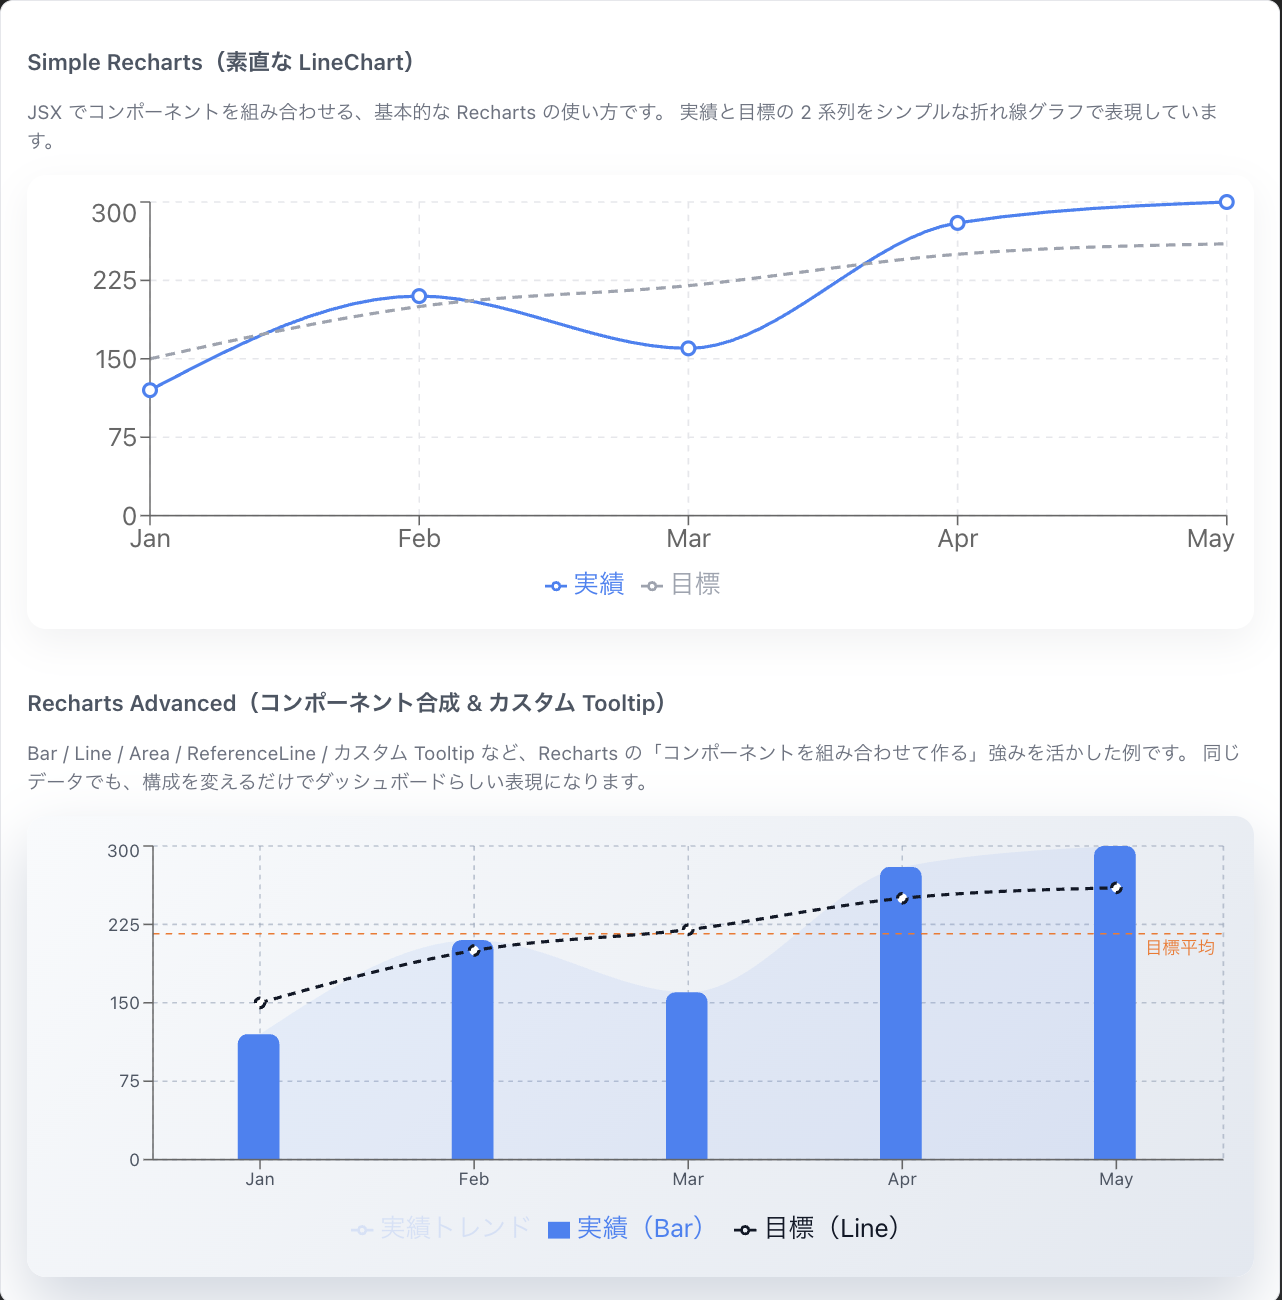This screenshot has width=1282, height=1300.
Task: Click the Jan marker on the 目標（Line）series
Action: (260, 1002)
